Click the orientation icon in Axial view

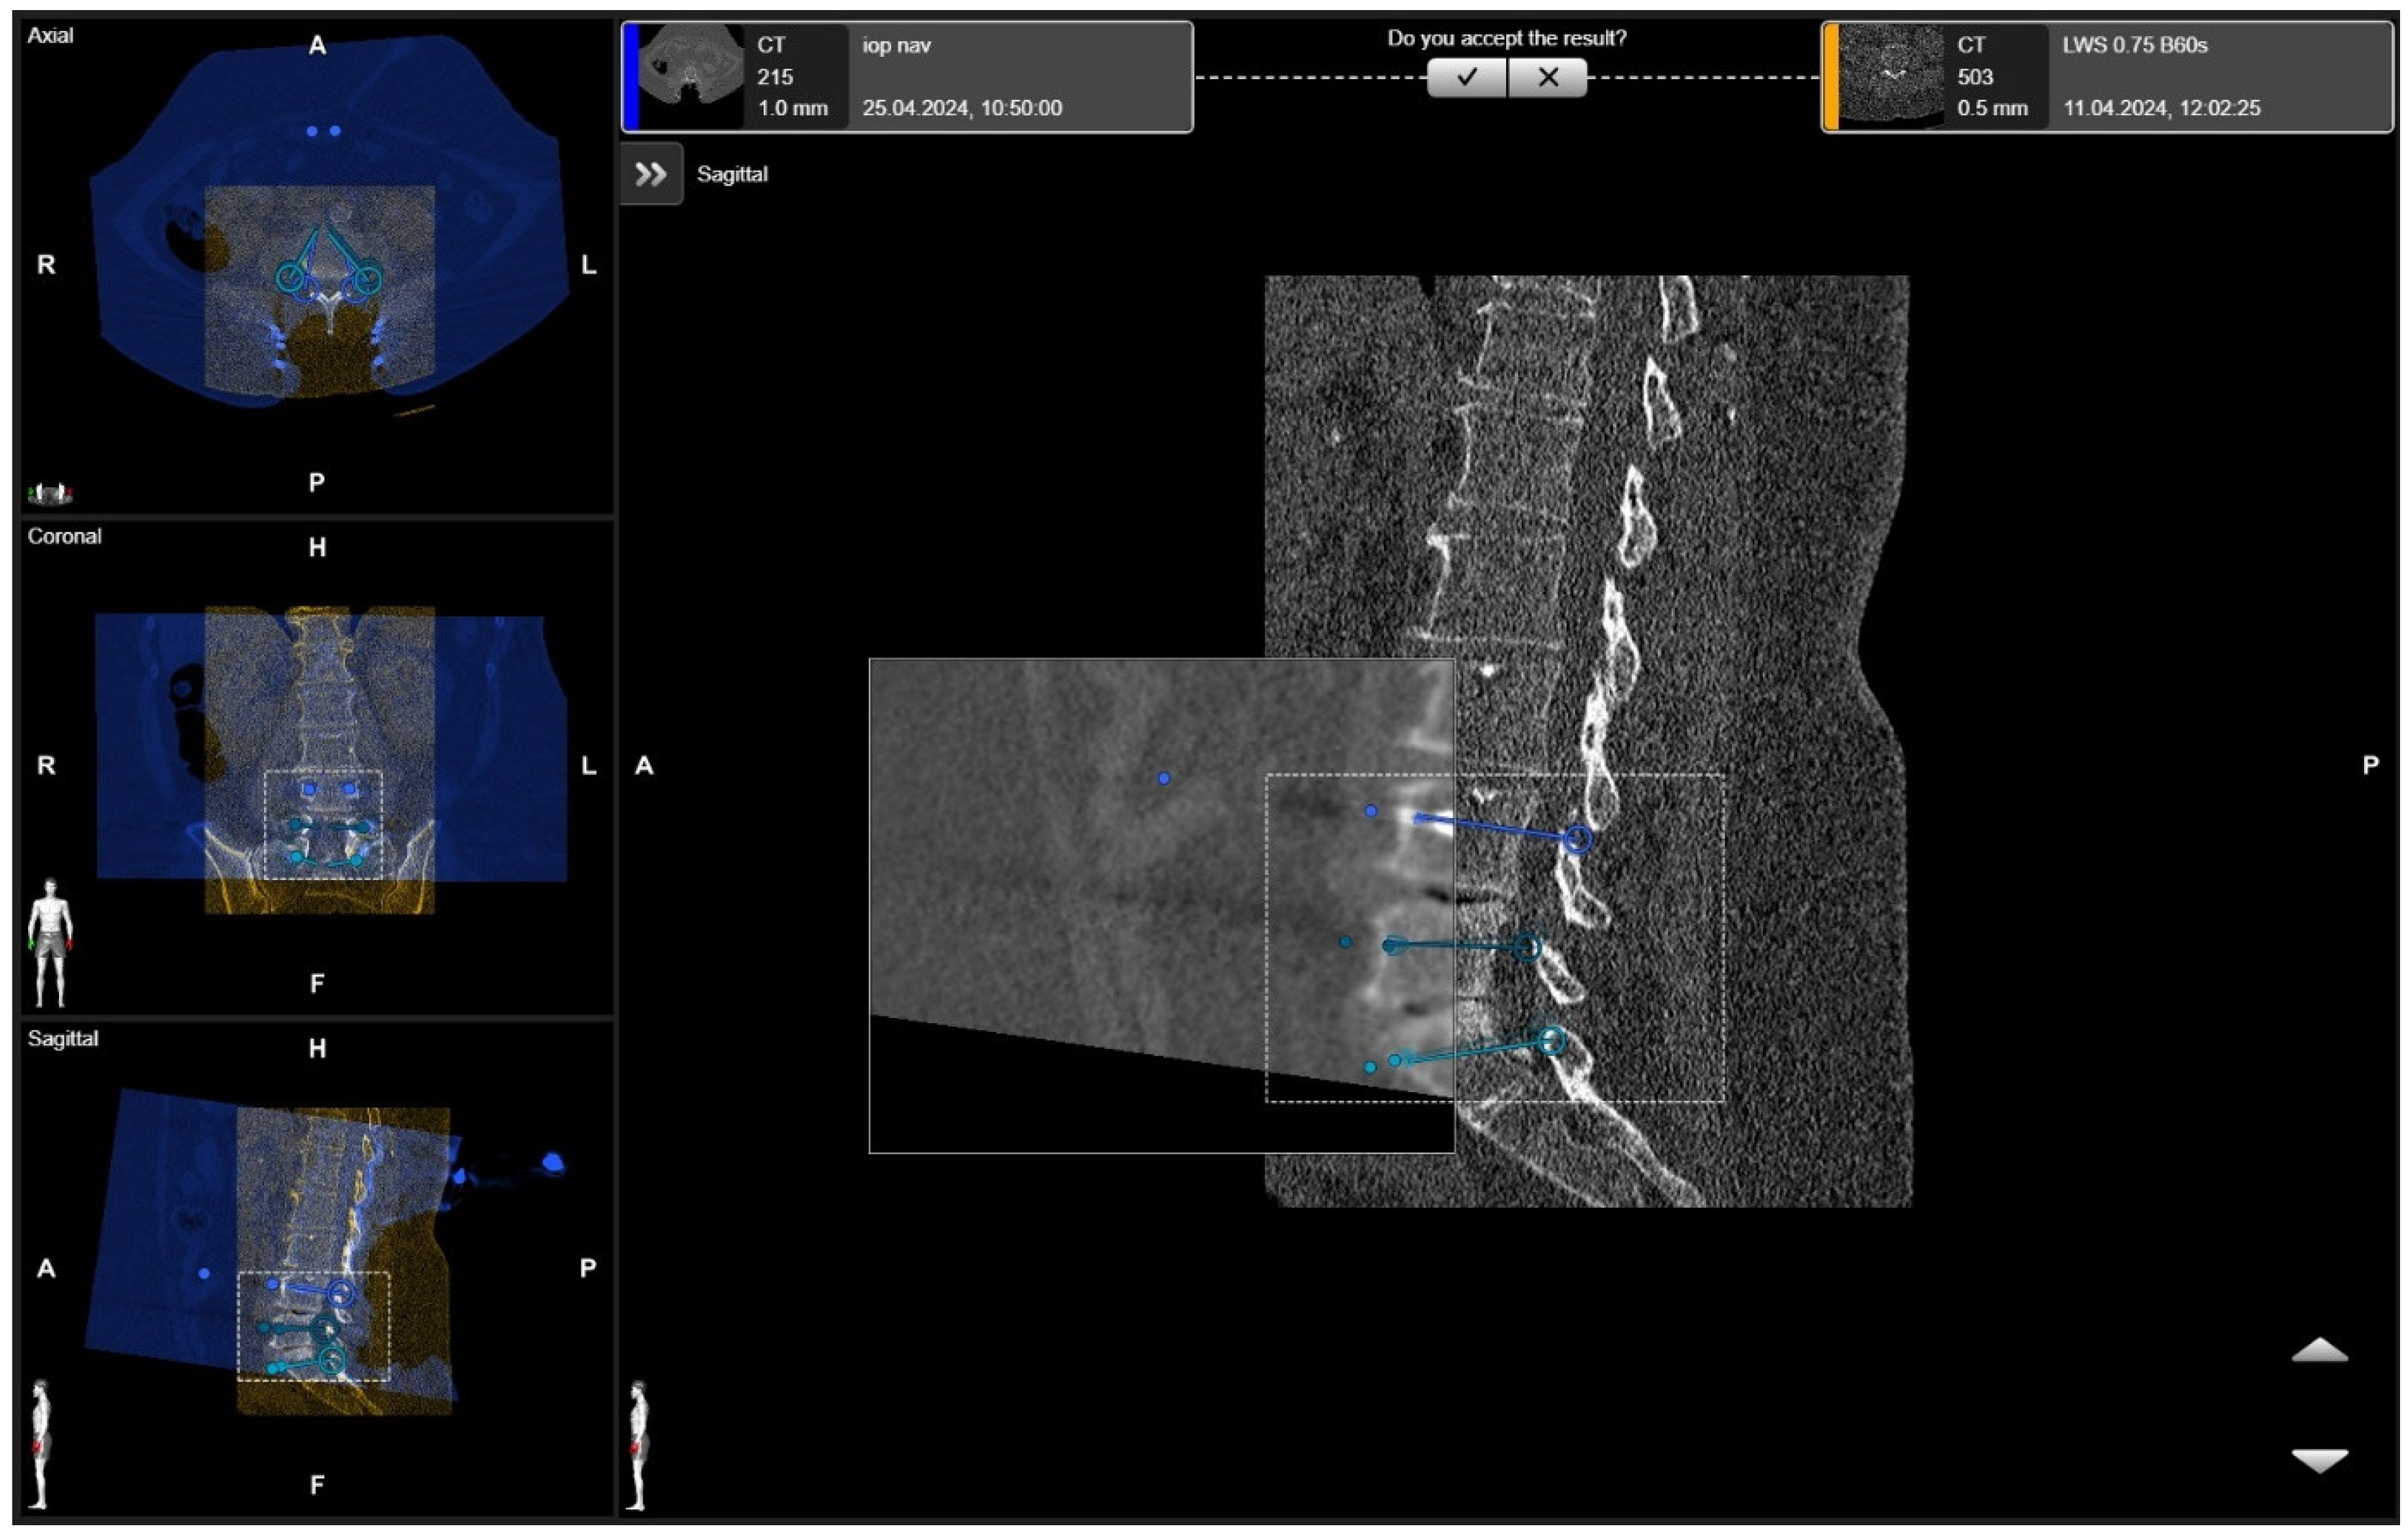coord(50,493)
